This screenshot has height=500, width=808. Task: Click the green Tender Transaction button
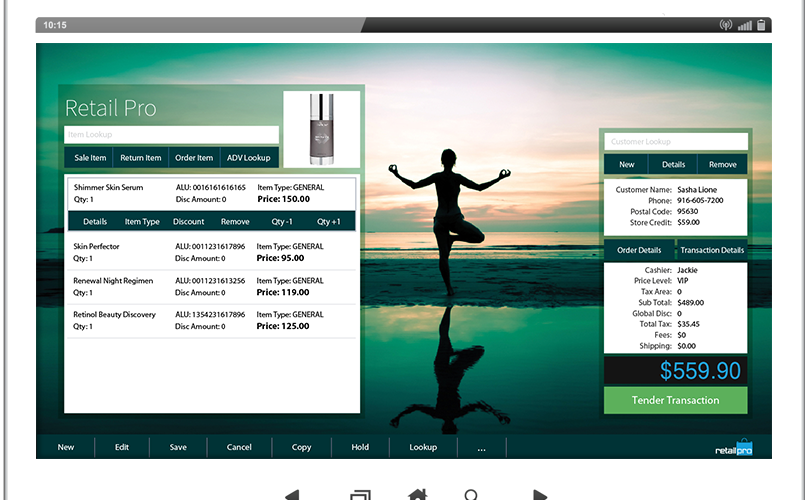676,400
